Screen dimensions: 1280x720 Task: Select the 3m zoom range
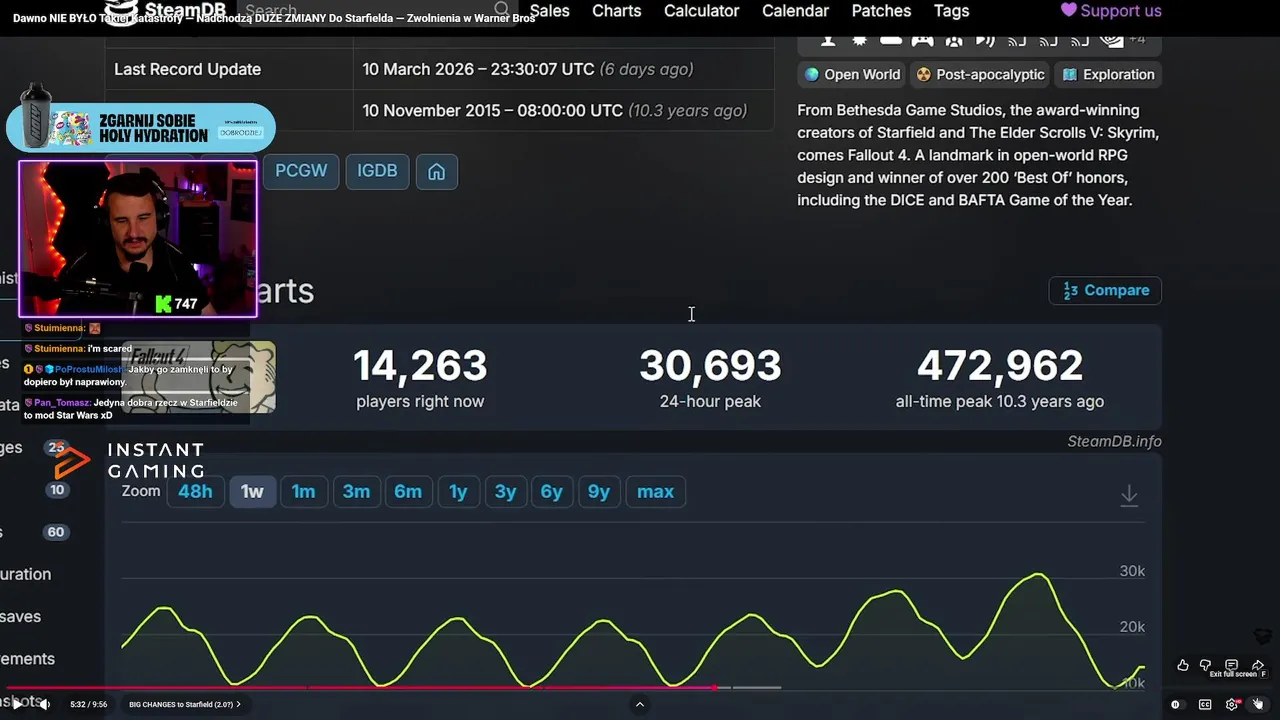click(x=356, y=491)
